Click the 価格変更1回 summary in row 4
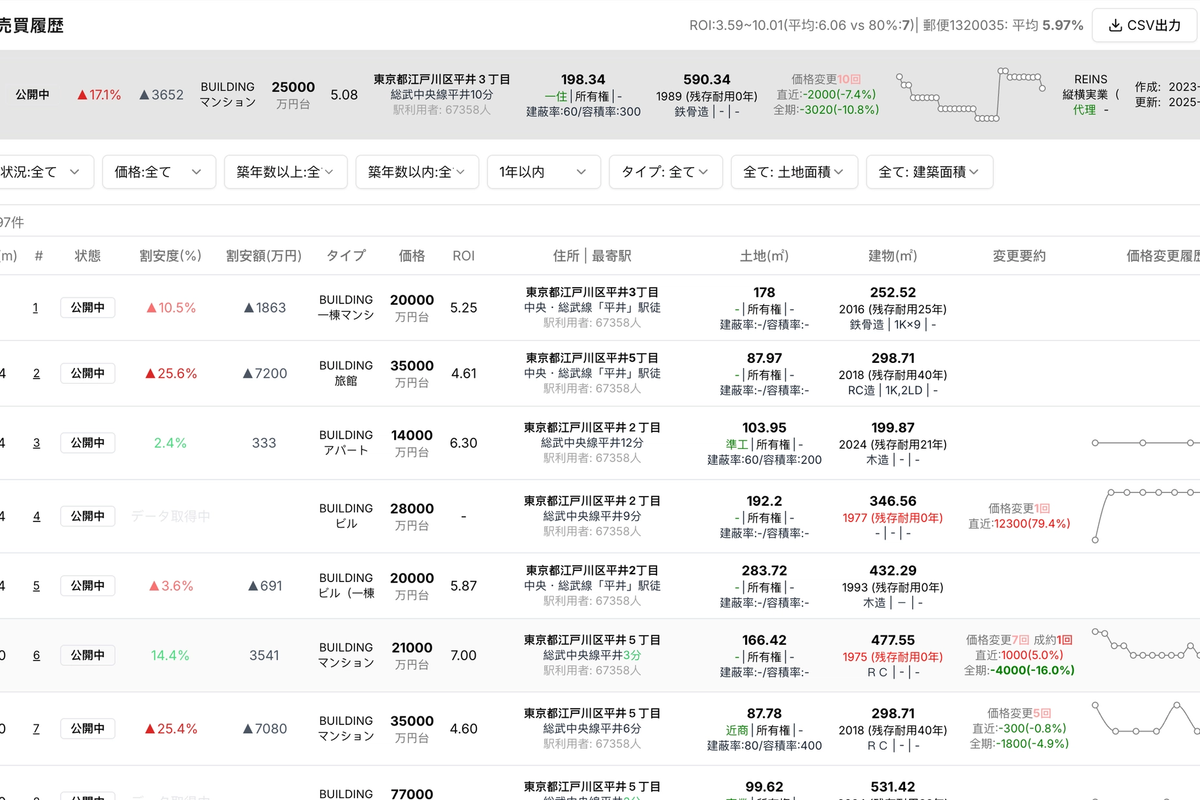 tap(1019, 508)
